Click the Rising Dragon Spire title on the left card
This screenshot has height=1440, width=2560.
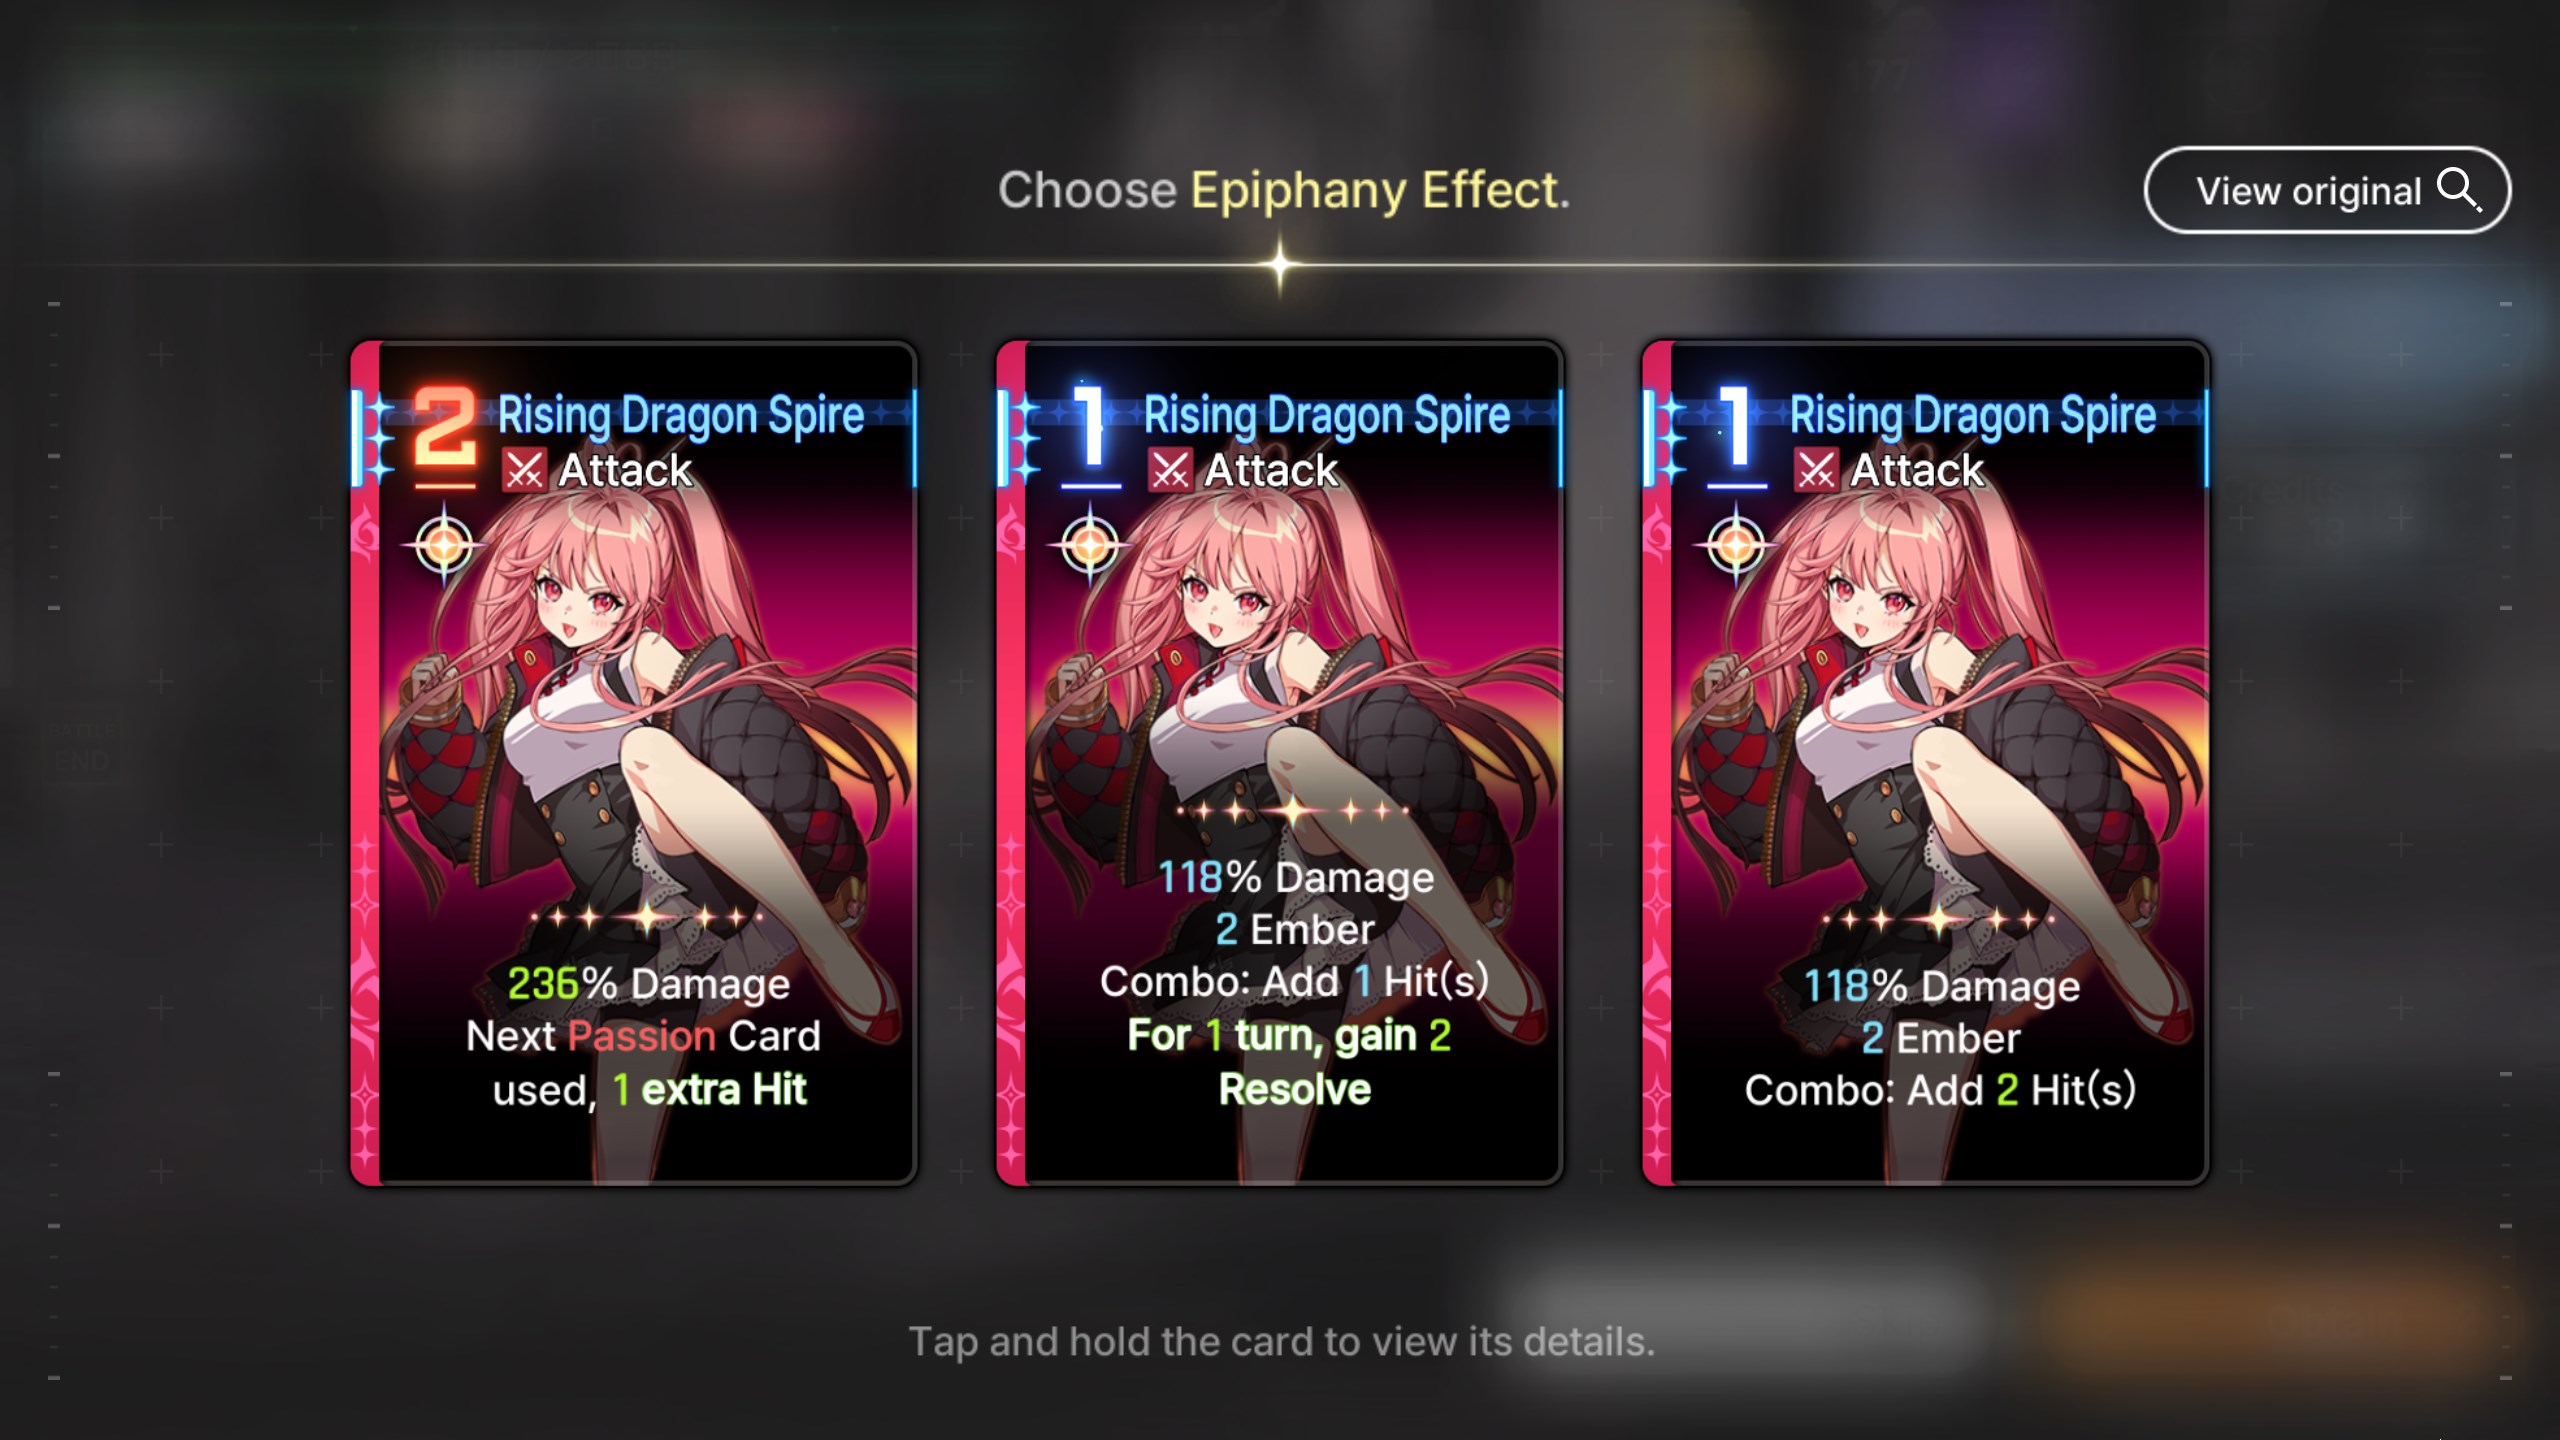tap(681, 415)
